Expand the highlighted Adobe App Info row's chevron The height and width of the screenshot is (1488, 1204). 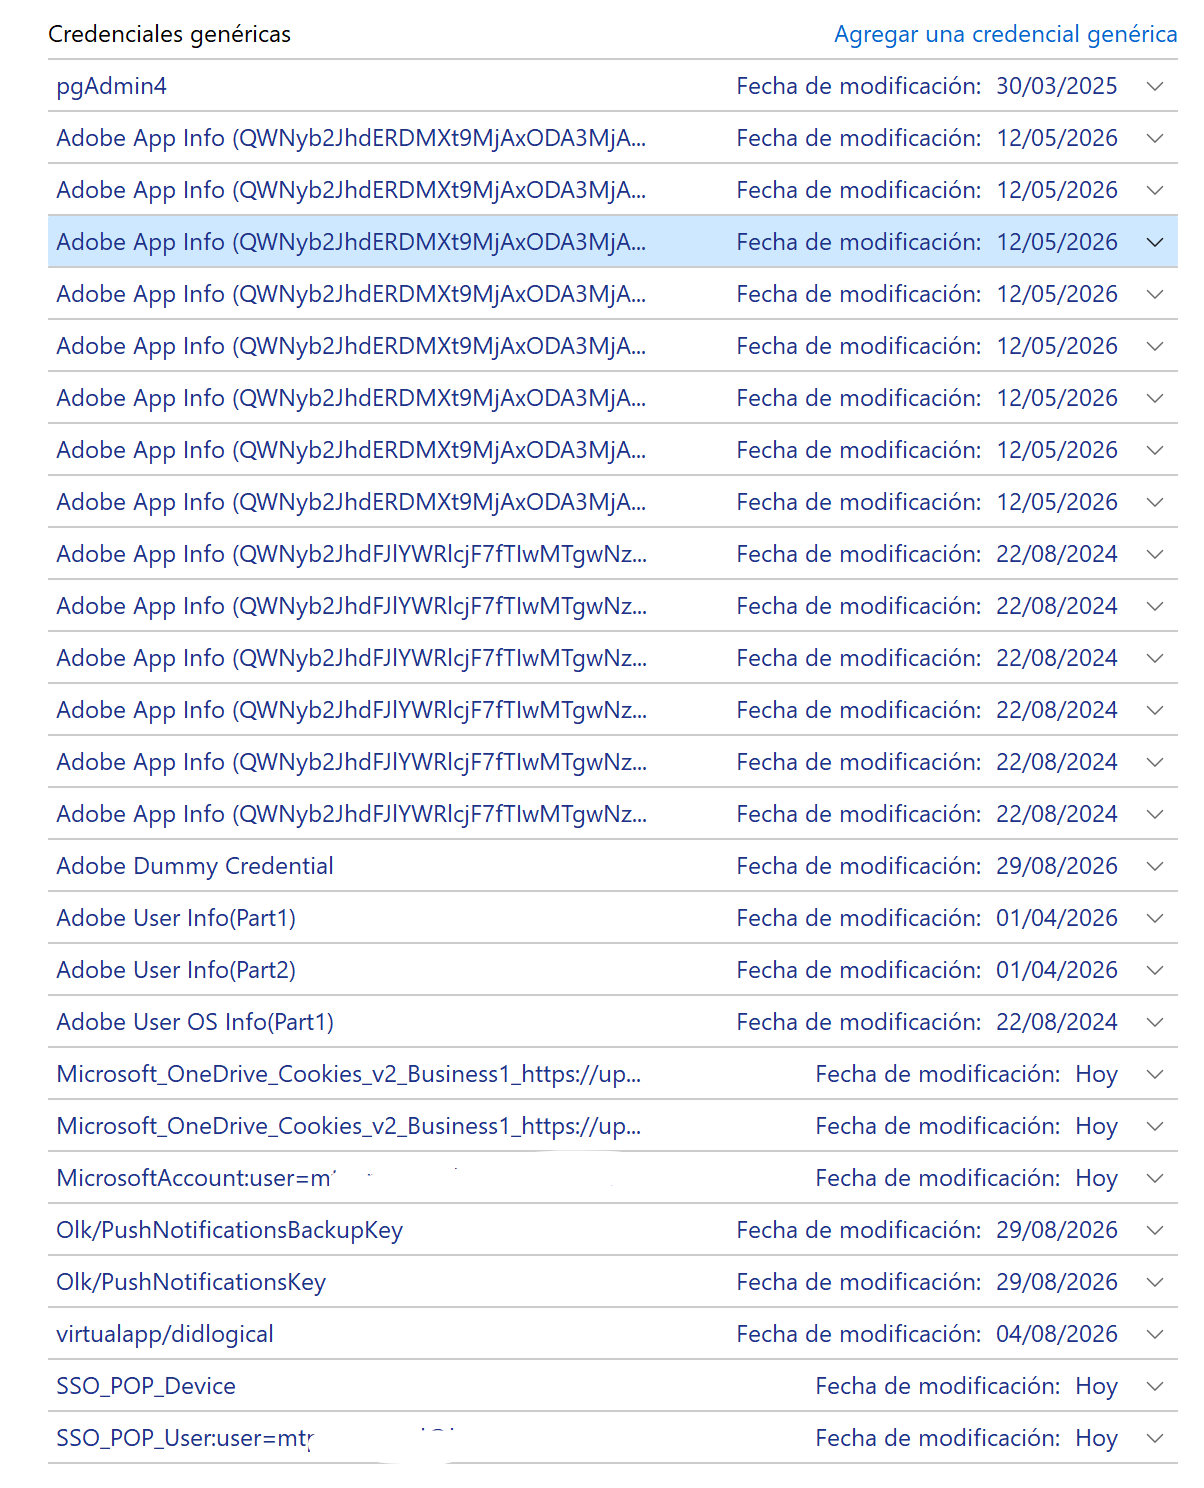(1155, 242)
